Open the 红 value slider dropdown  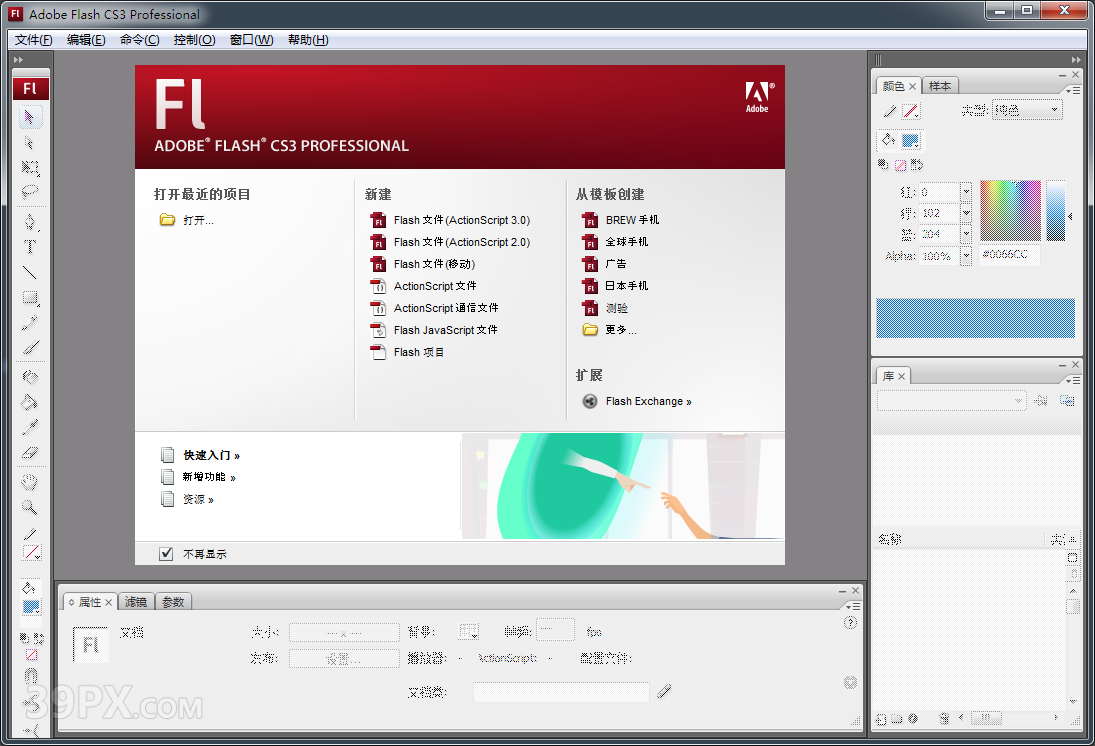tap(966, 191)
